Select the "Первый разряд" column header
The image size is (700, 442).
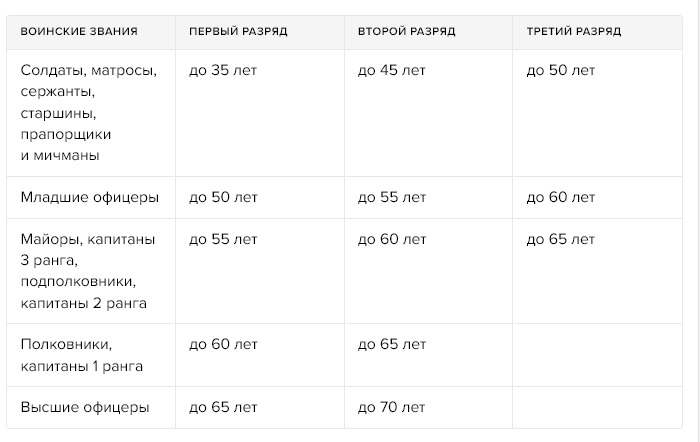(x=238, y=31)
